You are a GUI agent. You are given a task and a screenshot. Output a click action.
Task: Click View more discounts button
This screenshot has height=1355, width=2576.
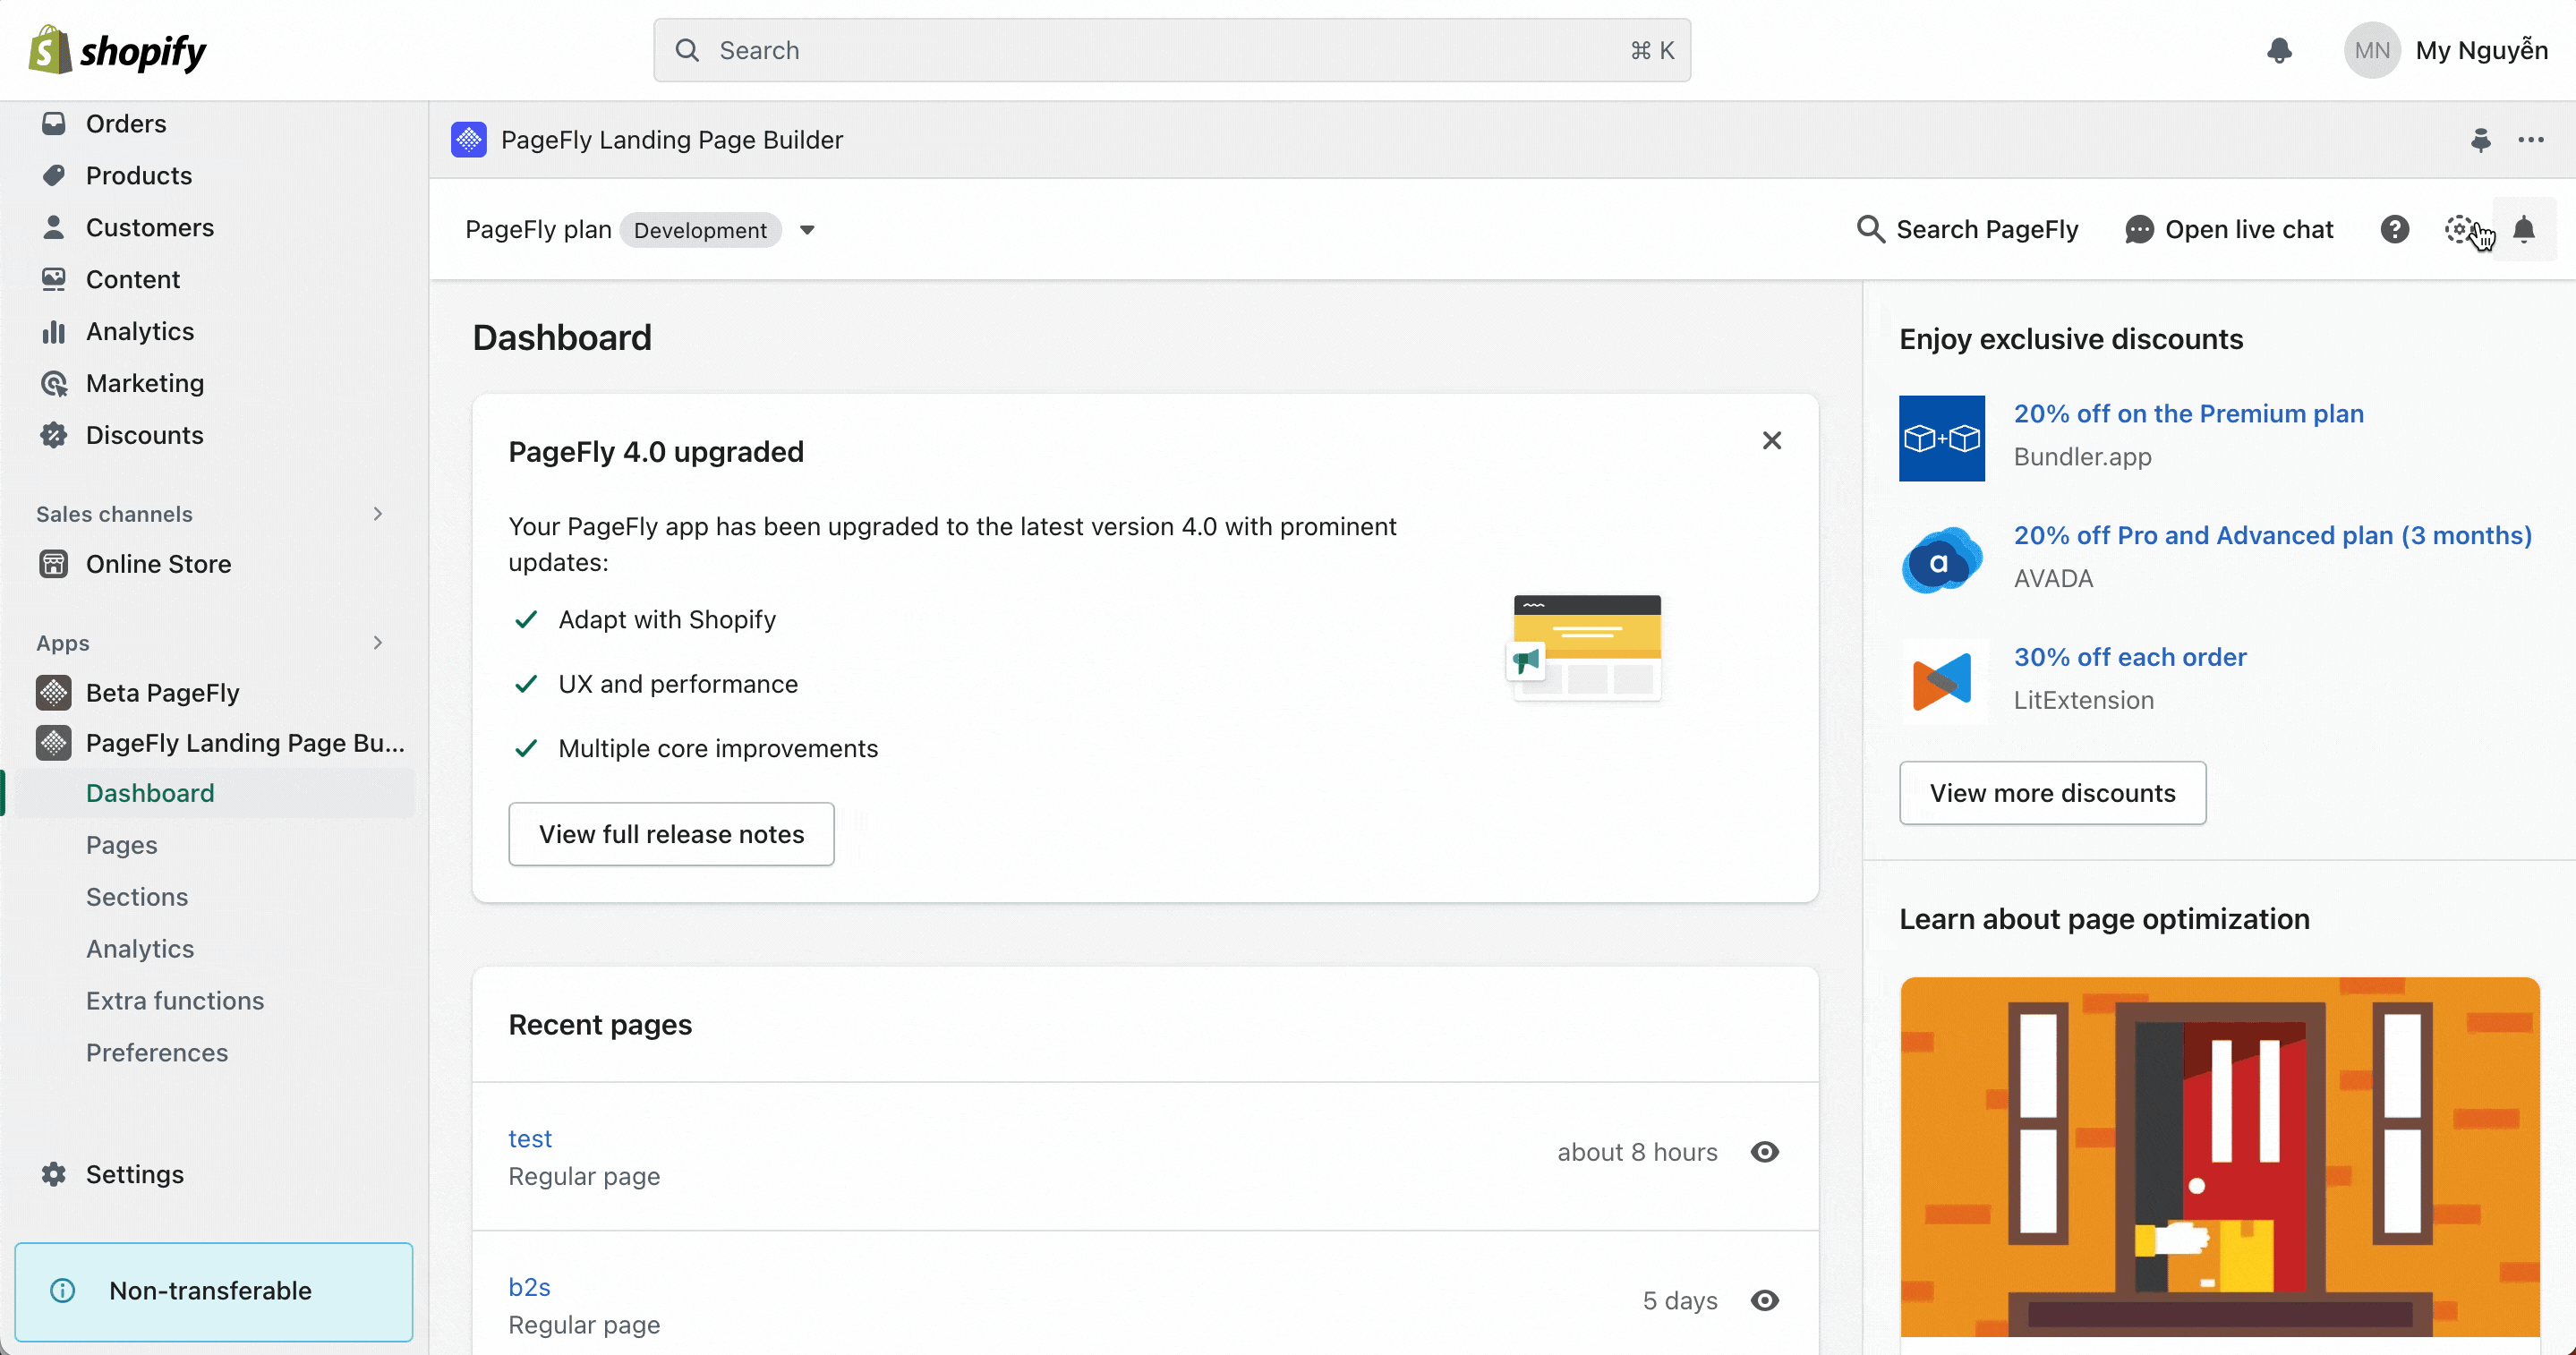[x=2053, y=793]
